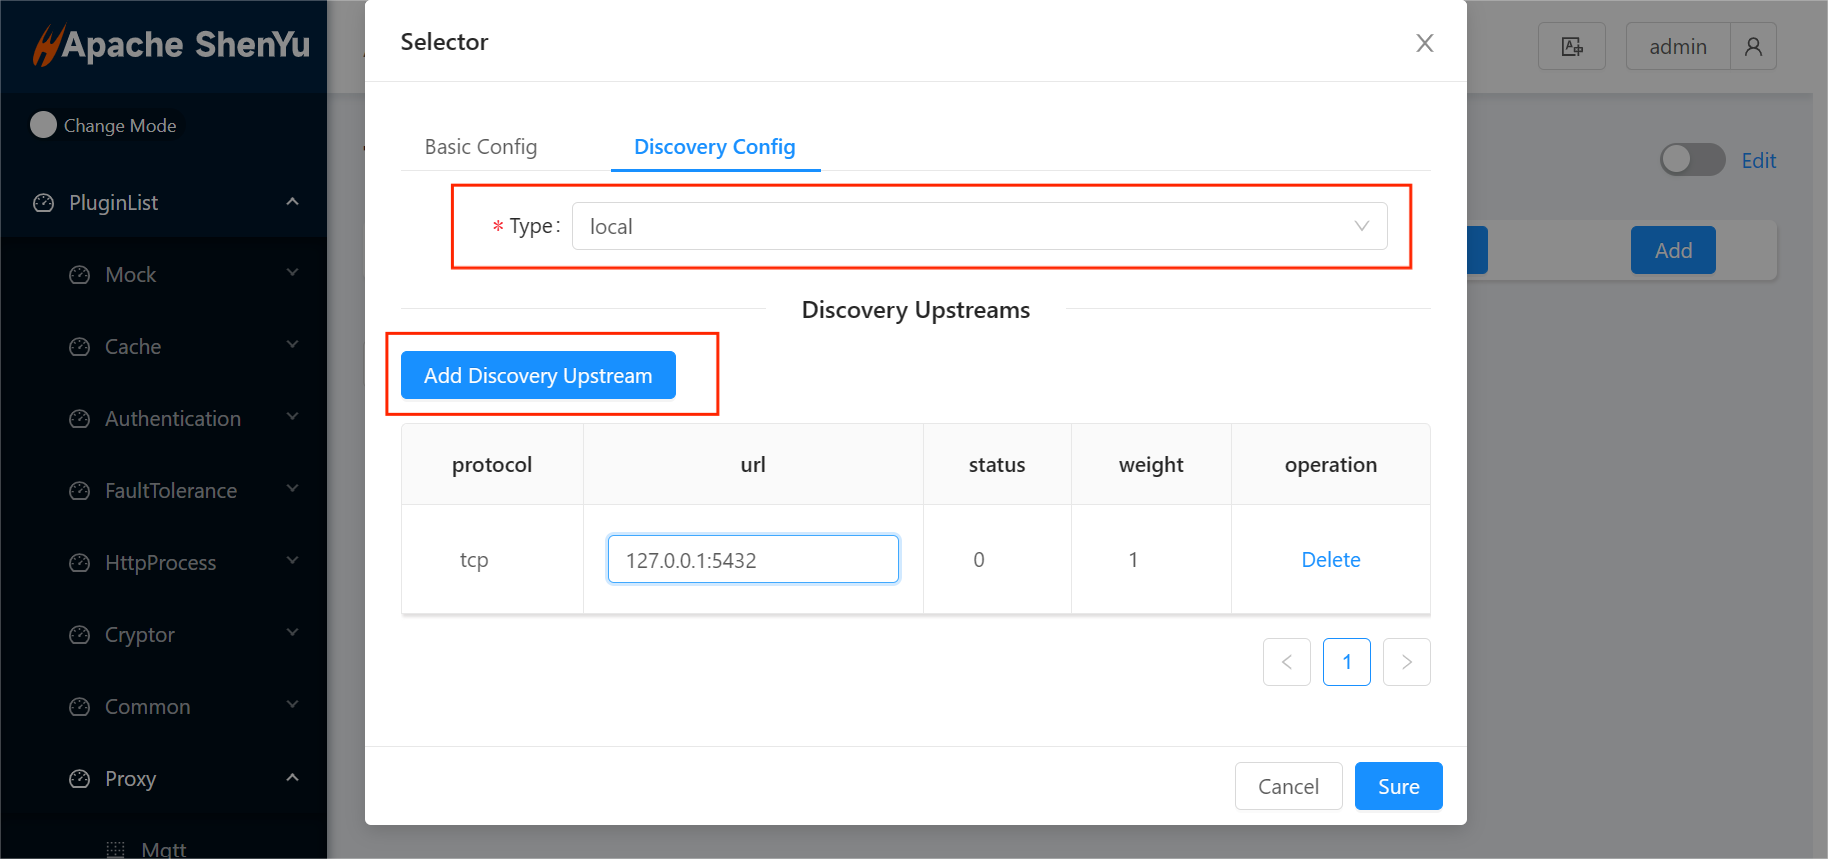Click the Apache ShenYu logo
This screenshot has width=1828, height=859.
point(170,45)
